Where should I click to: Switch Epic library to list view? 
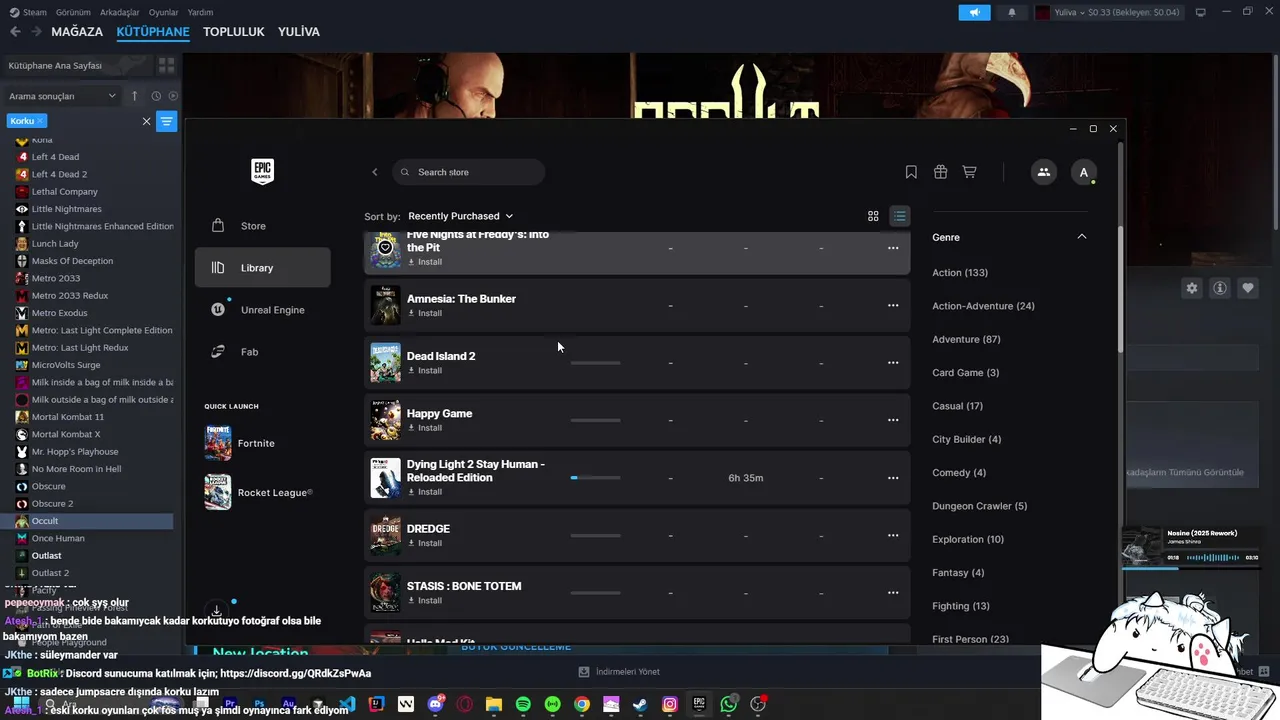click(899, 216)
